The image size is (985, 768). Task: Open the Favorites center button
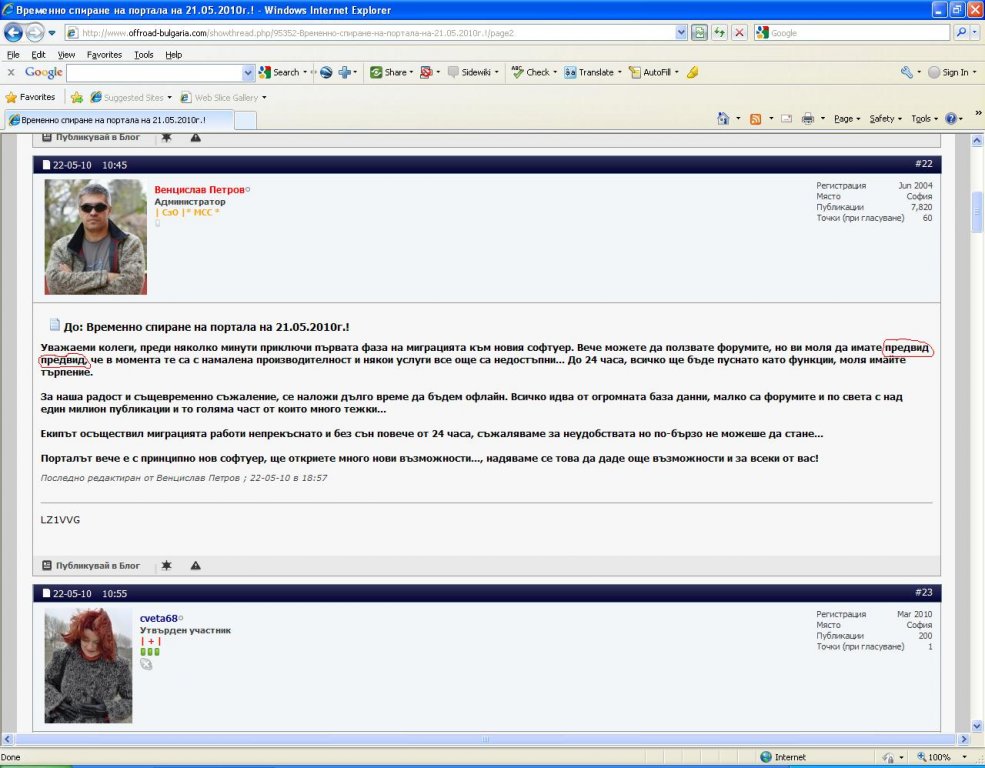(30, 97)
